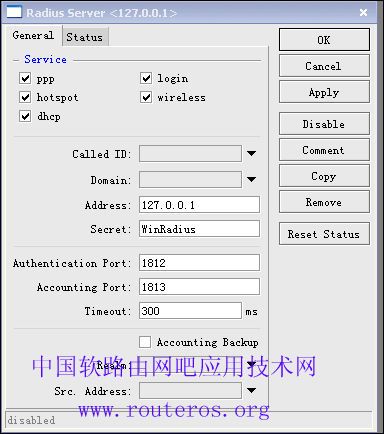Click the Reset Status button
Viewport: 384px width, 434px height.
pos(324,234)
